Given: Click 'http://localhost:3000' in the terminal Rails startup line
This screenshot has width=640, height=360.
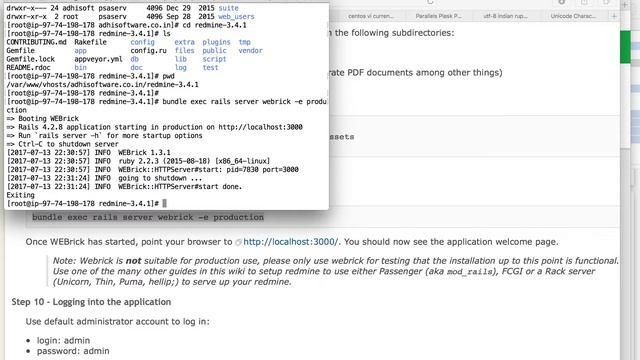Looking at the screenshot, I should coord(260,127).
